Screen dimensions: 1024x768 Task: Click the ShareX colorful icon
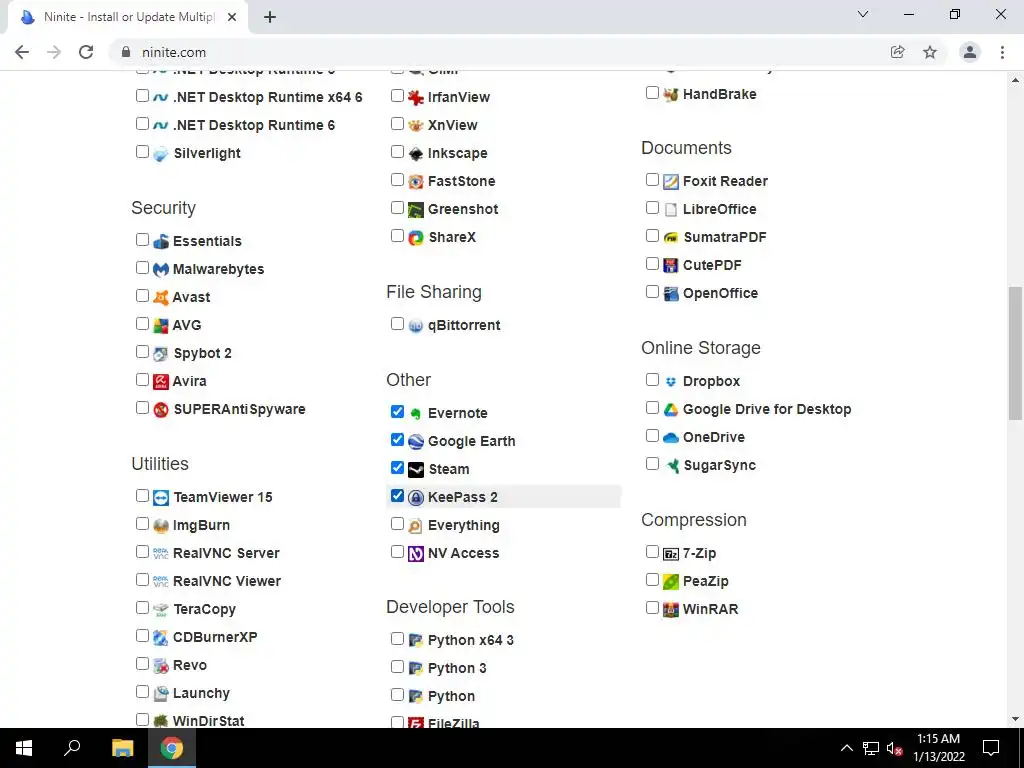[415, 238]
